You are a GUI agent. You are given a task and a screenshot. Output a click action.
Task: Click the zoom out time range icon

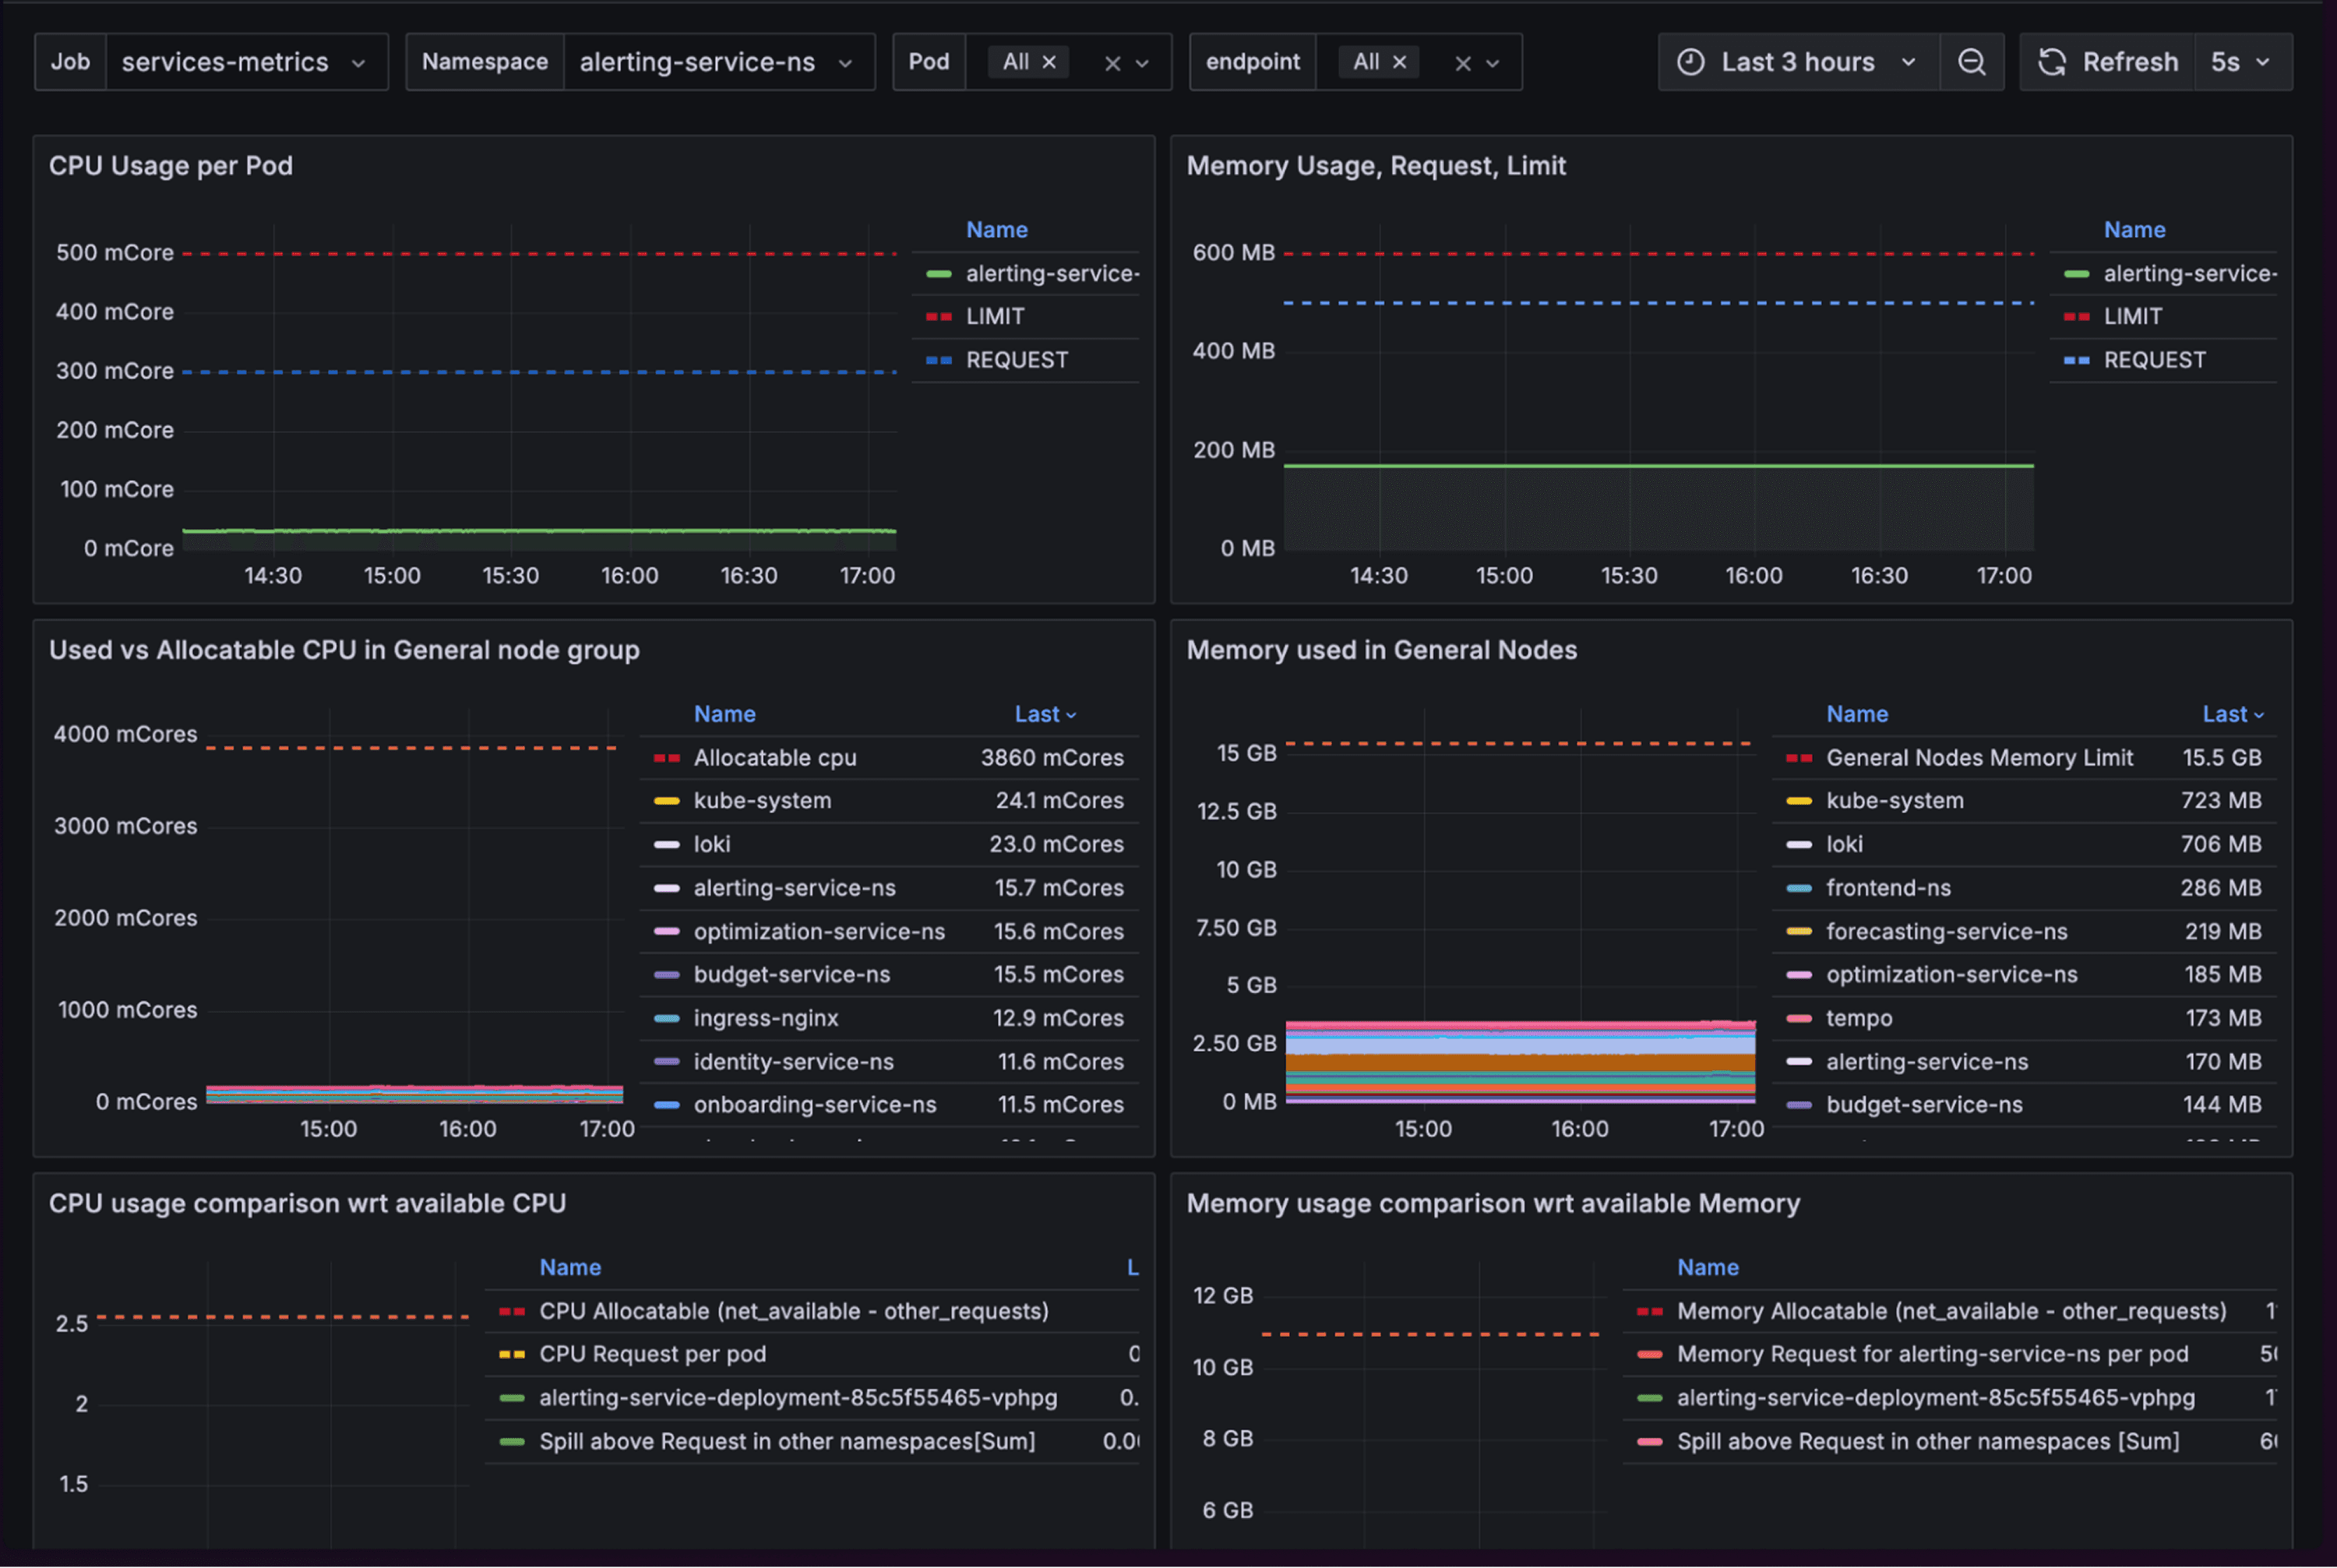pos(1971,62)
